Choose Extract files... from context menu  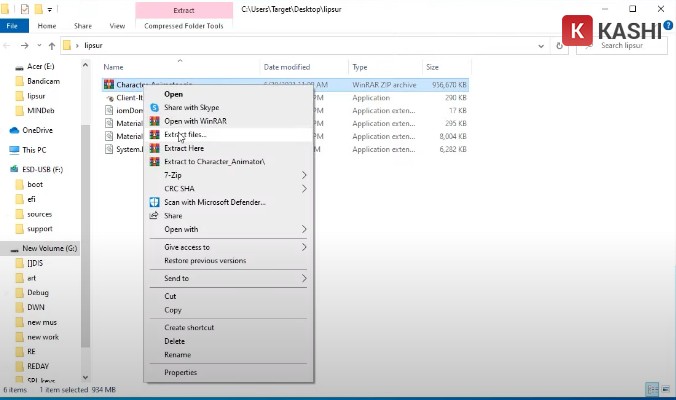[185, 134]
